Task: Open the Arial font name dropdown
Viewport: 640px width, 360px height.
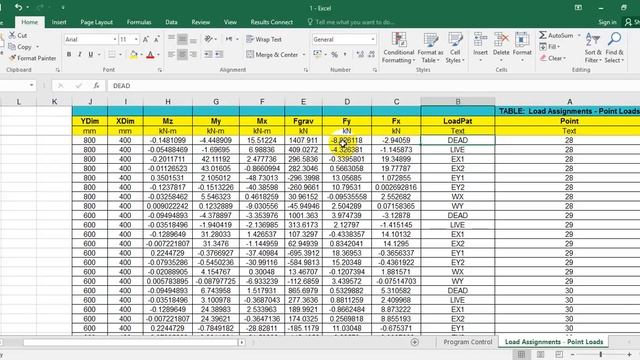Action: click(x=115, y=39)
